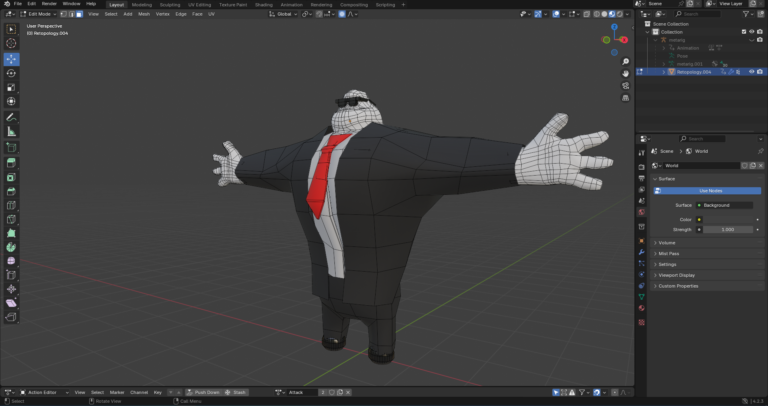Click the zoom magnifier viewport gizmo
768x406 pixels.
[x=625, y=60]
